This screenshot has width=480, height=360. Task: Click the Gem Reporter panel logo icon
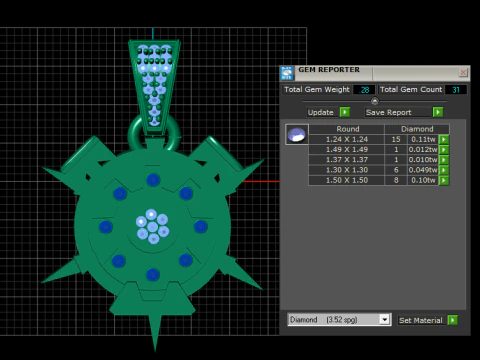(287, 73)
